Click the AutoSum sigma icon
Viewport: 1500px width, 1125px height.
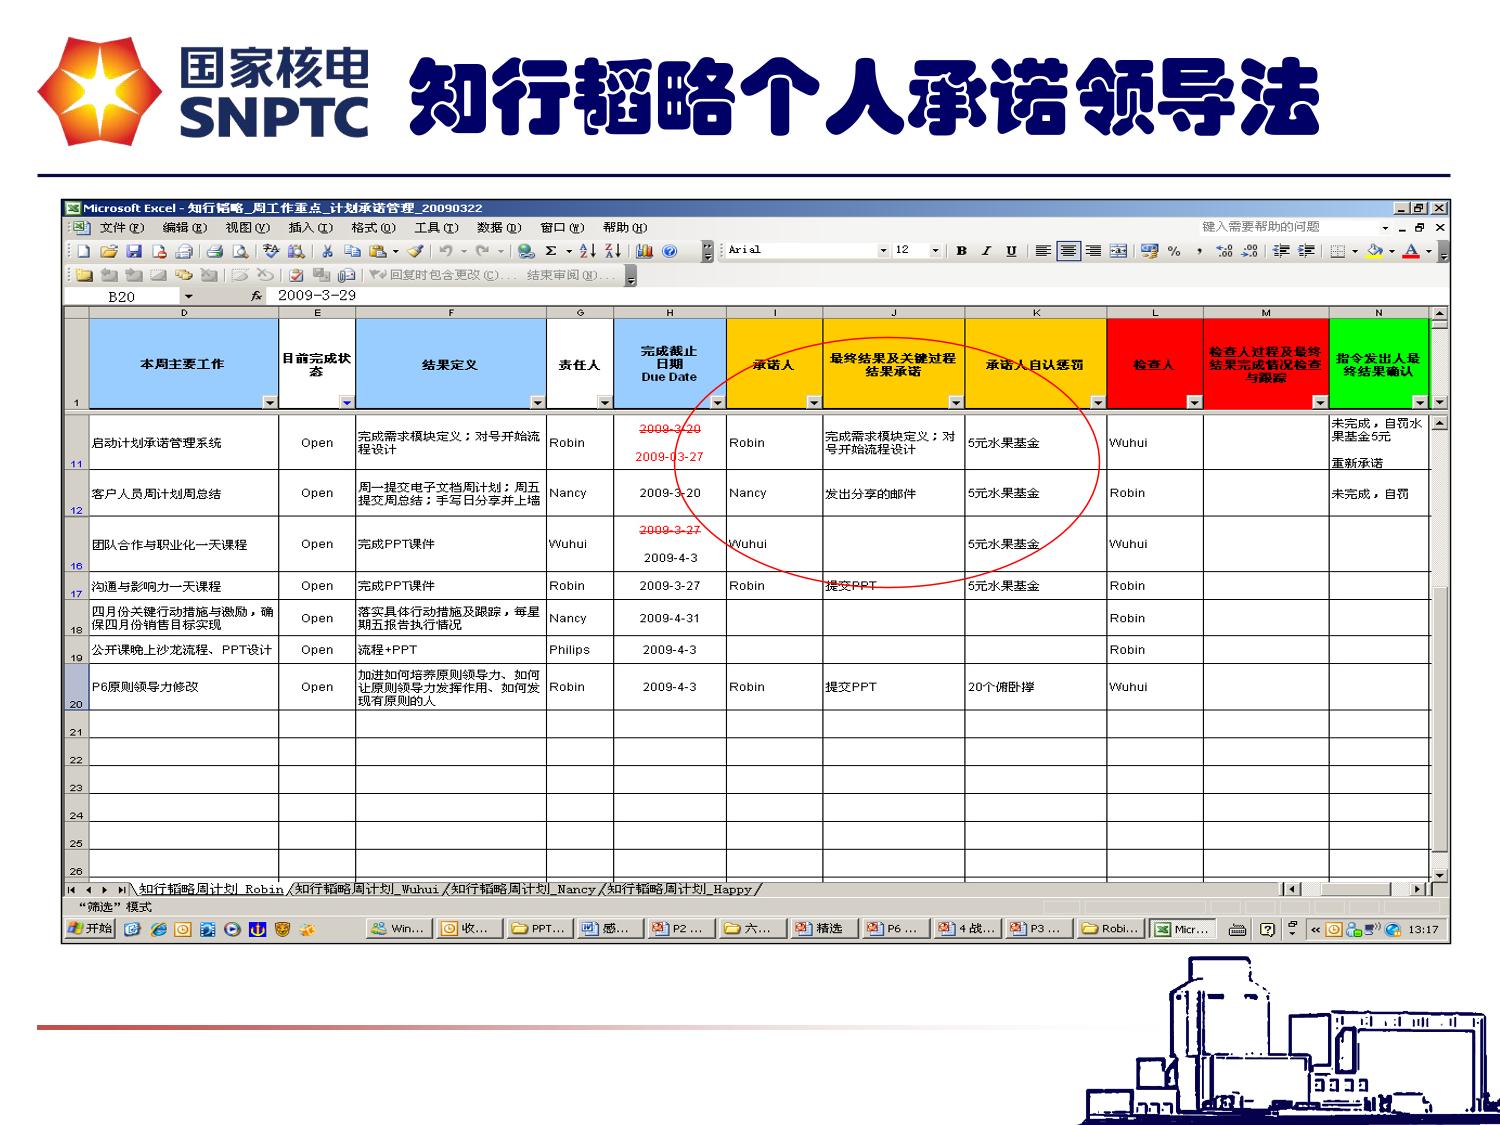click(x=550, y=251)
